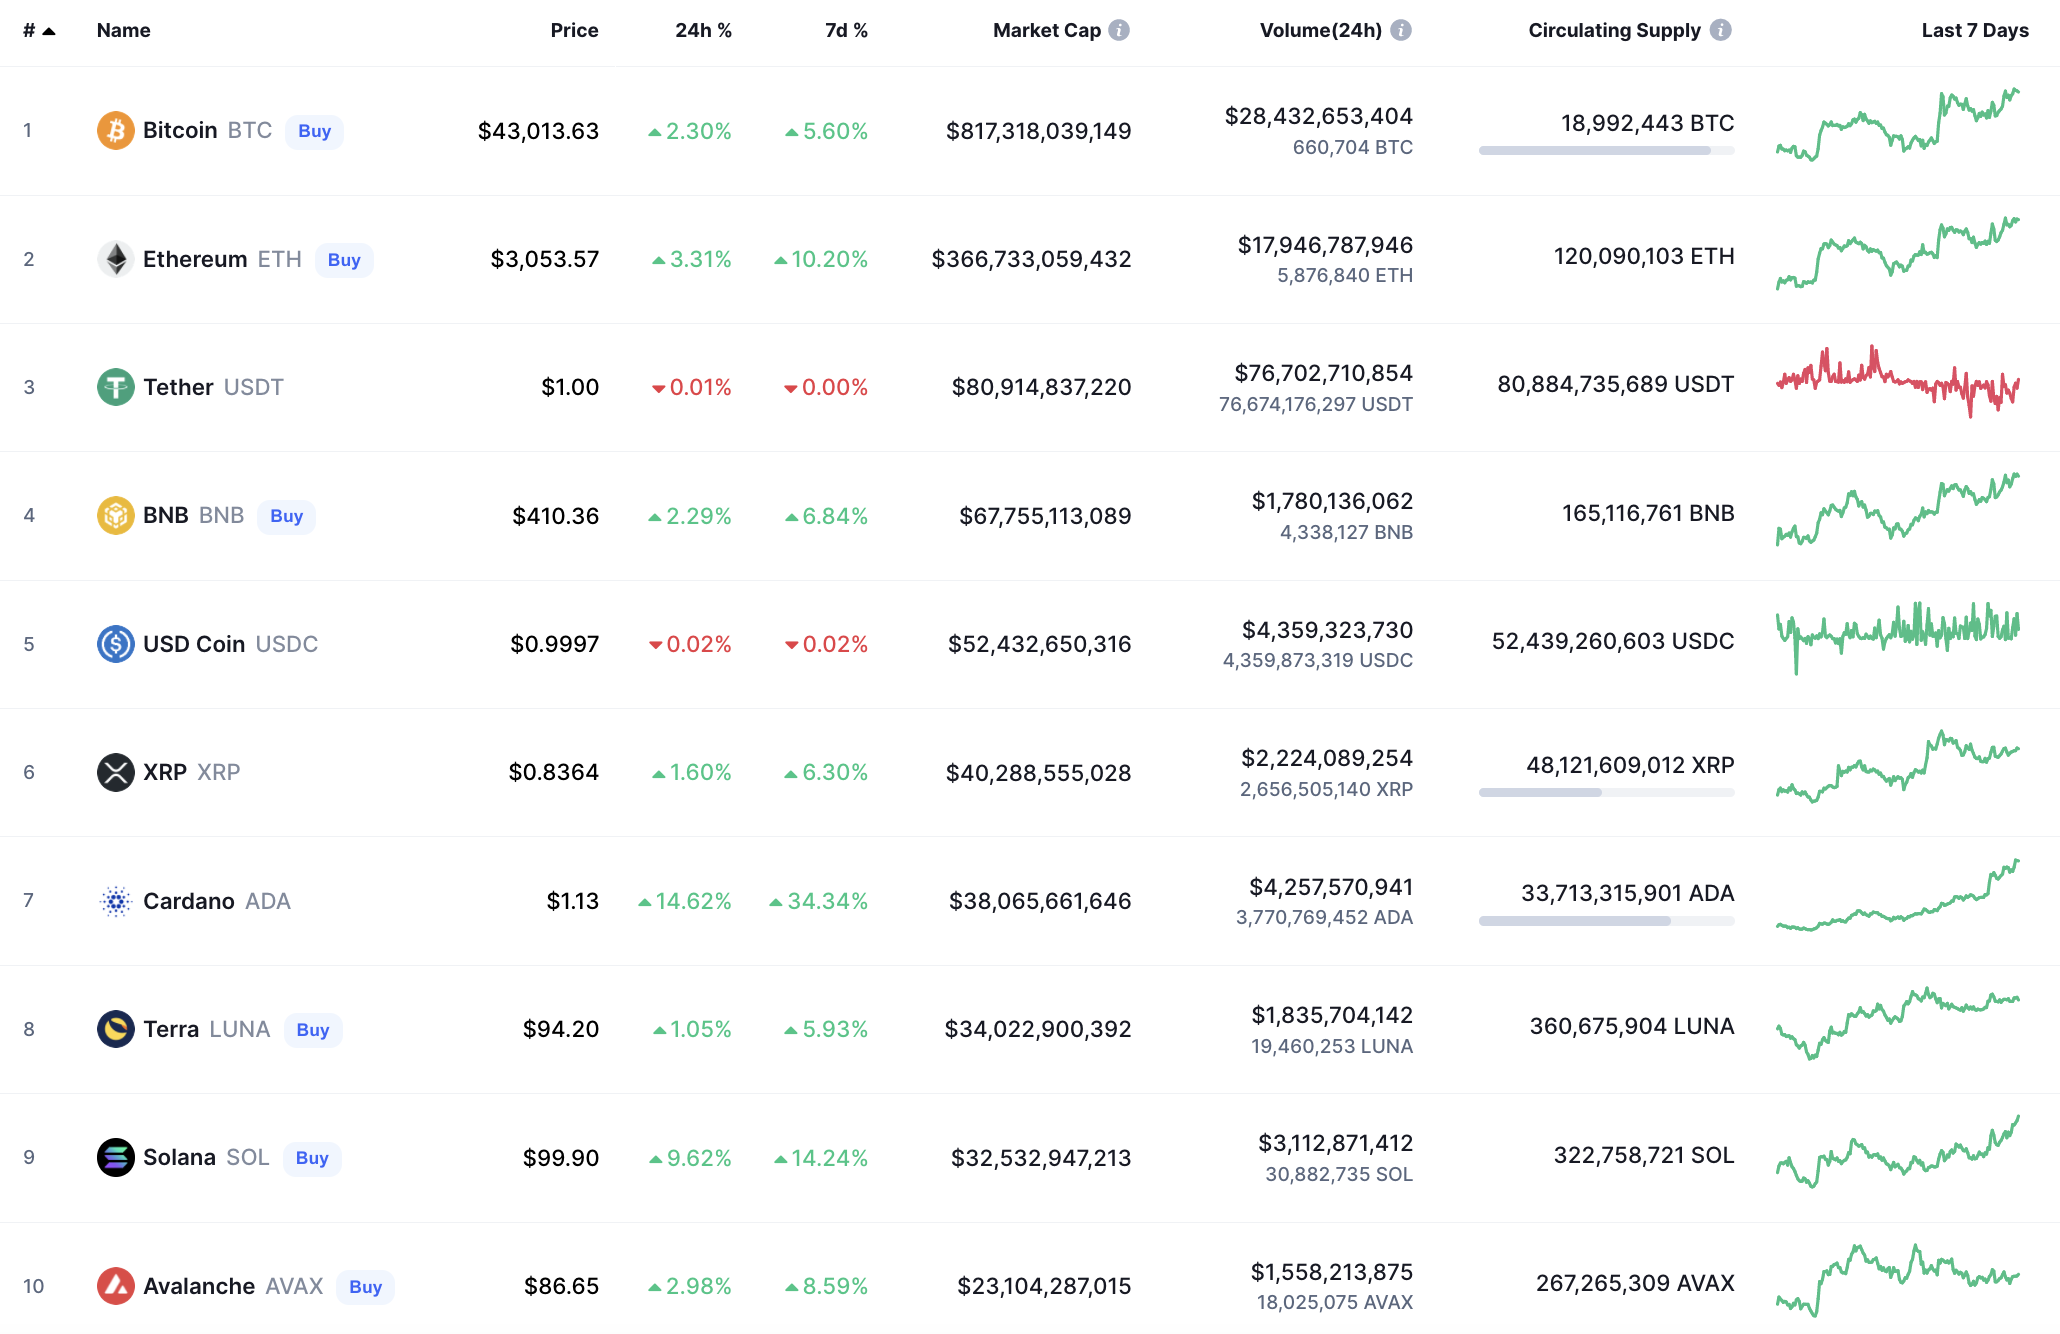
Task: Click Bitcoin circulating supply progress bar
Action: [x=1606, y=151]
